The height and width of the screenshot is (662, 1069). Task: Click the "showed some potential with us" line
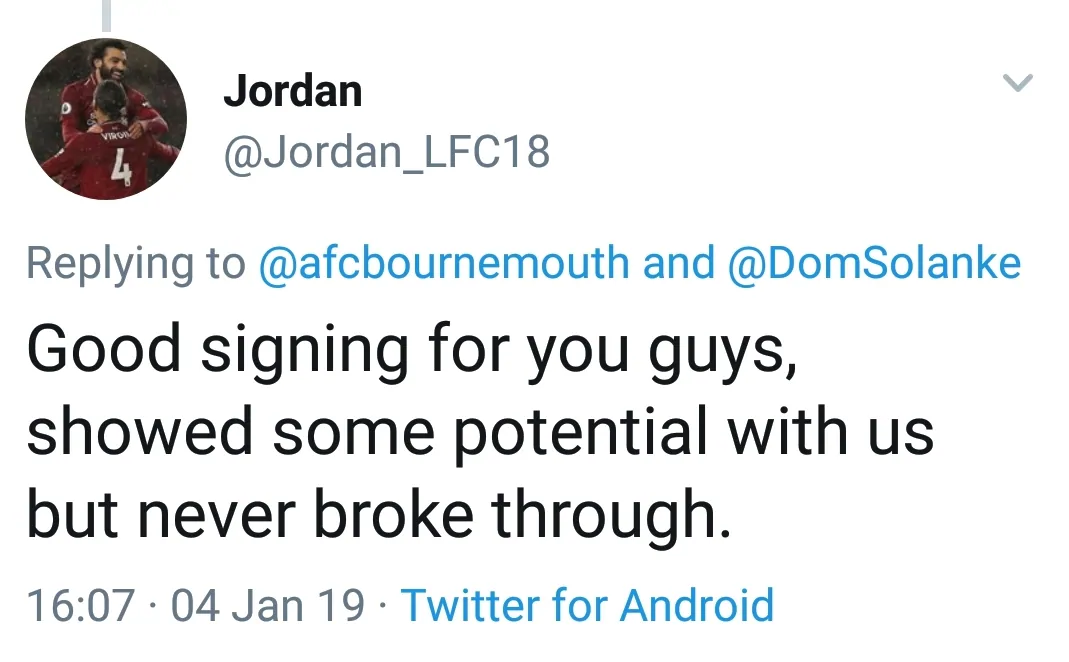pos(480,434)
